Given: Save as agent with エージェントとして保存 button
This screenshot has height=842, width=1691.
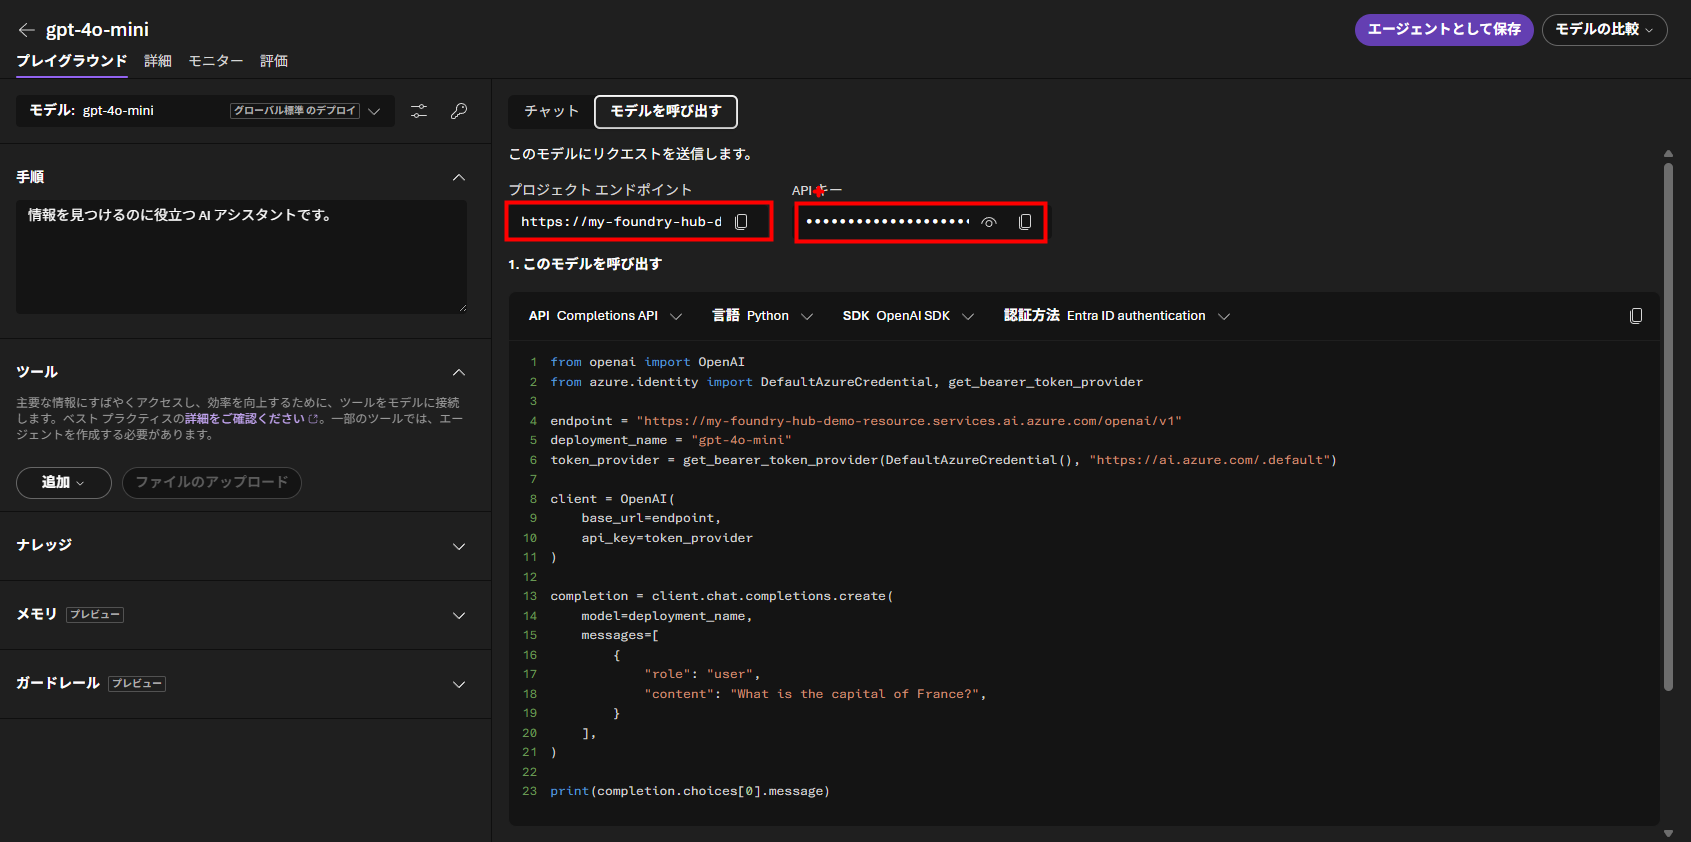Looking at the screenshot, I should pyautogui.click(x=1444, y=30).
